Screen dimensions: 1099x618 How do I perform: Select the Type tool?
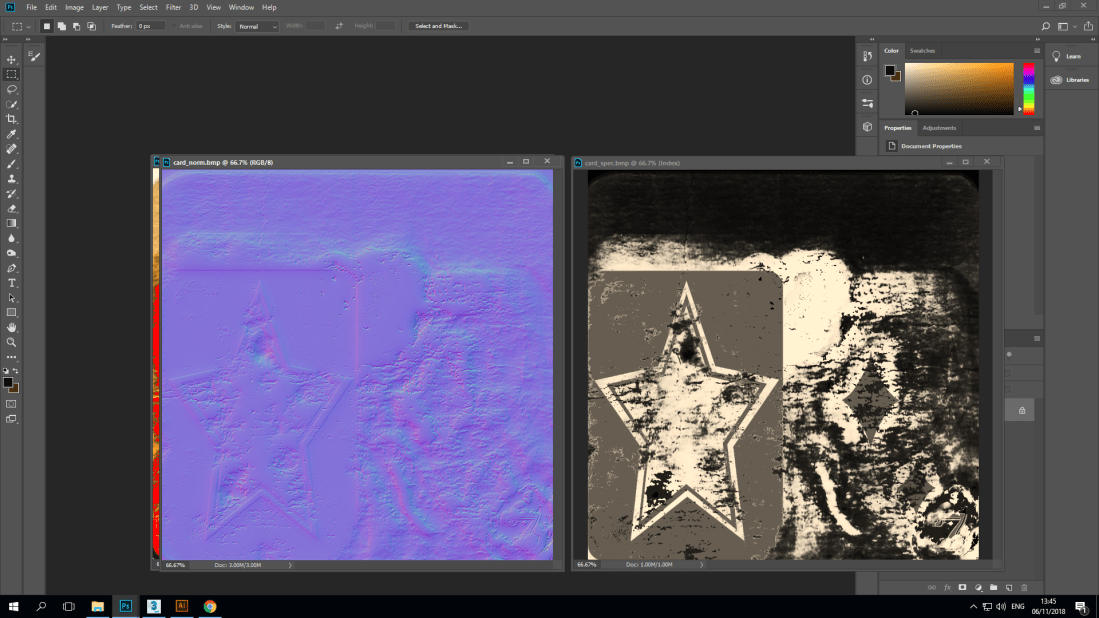(12, 283)
